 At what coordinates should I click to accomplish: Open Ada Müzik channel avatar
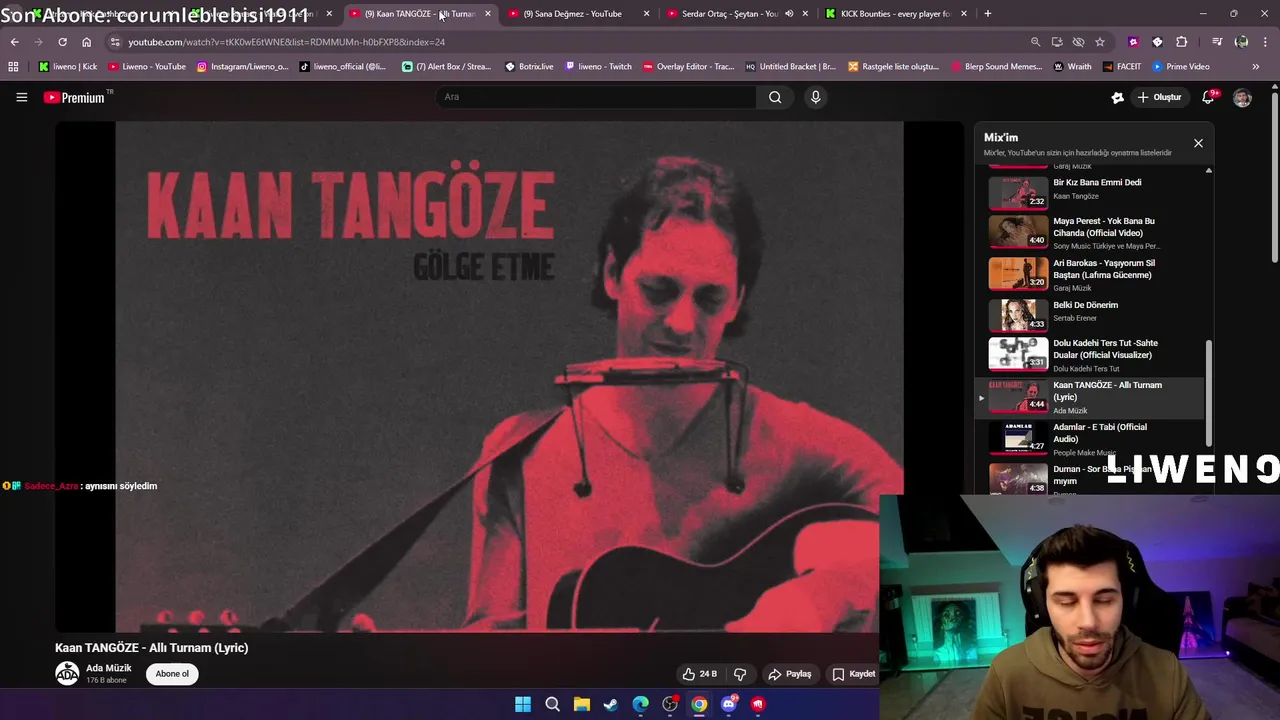[67, 674]
